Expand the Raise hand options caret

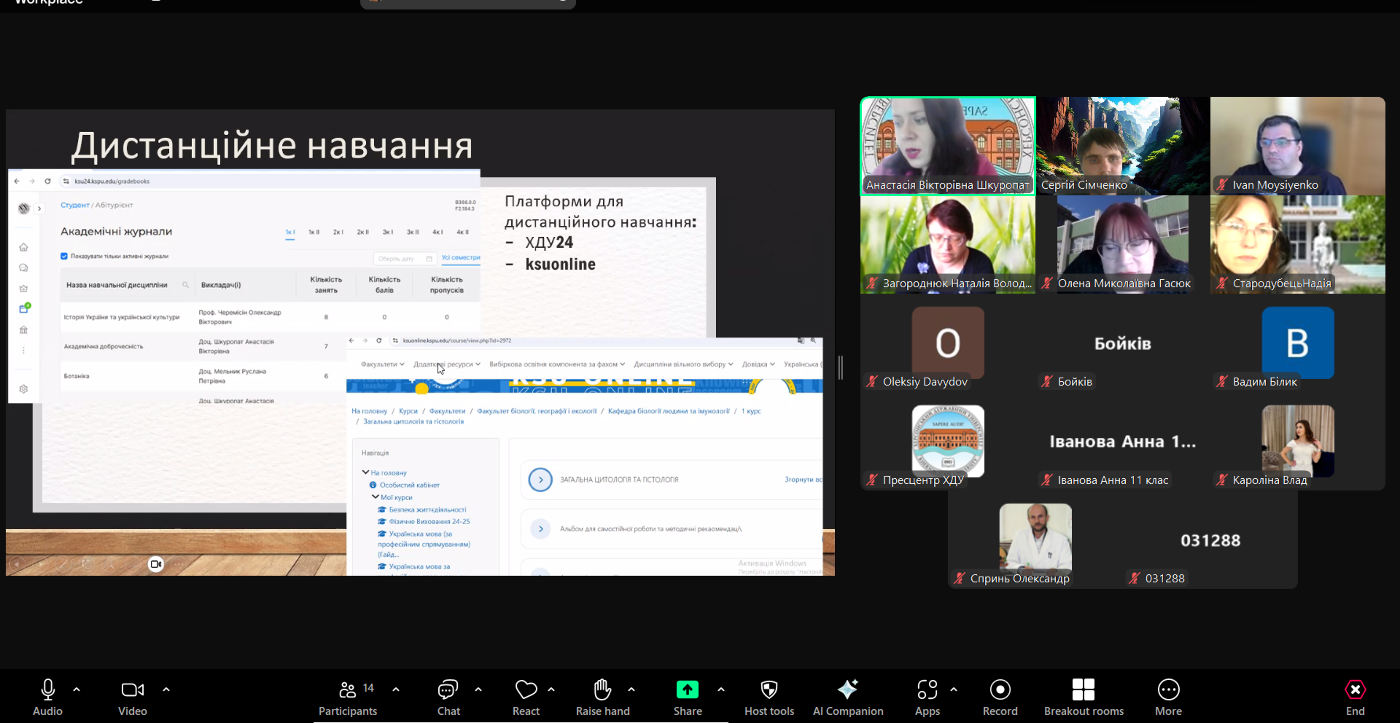[x=631, y=689]
